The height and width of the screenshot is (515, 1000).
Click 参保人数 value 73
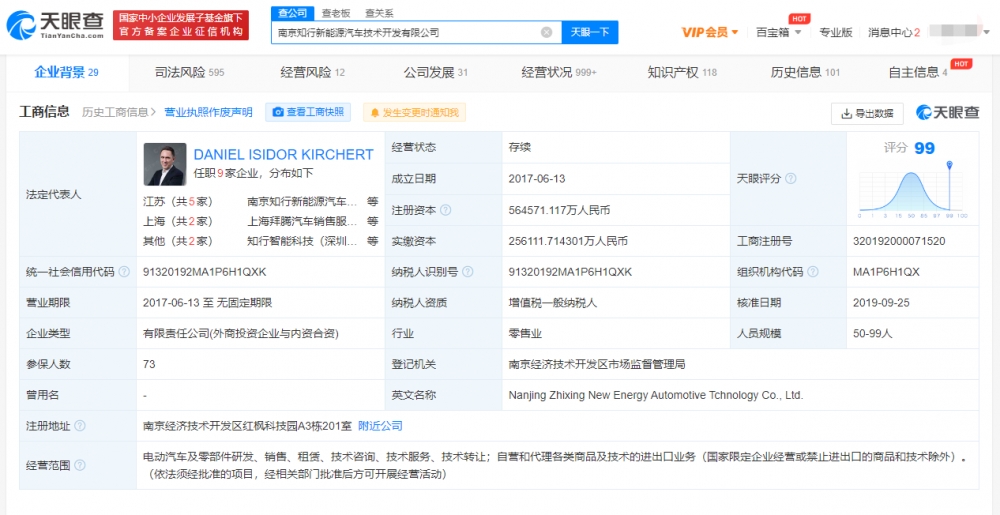(x=150, y=365)
